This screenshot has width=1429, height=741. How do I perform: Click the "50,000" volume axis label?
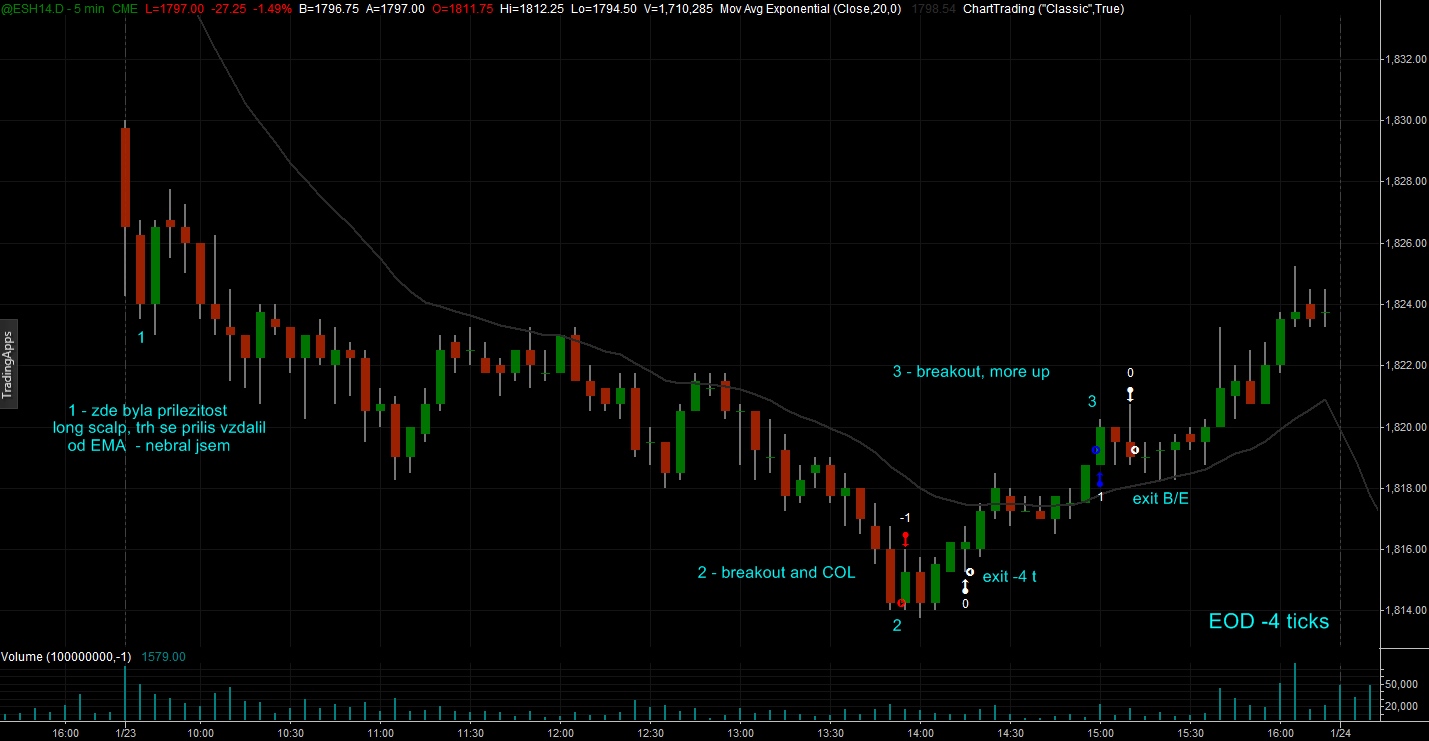click(1401, 685)
